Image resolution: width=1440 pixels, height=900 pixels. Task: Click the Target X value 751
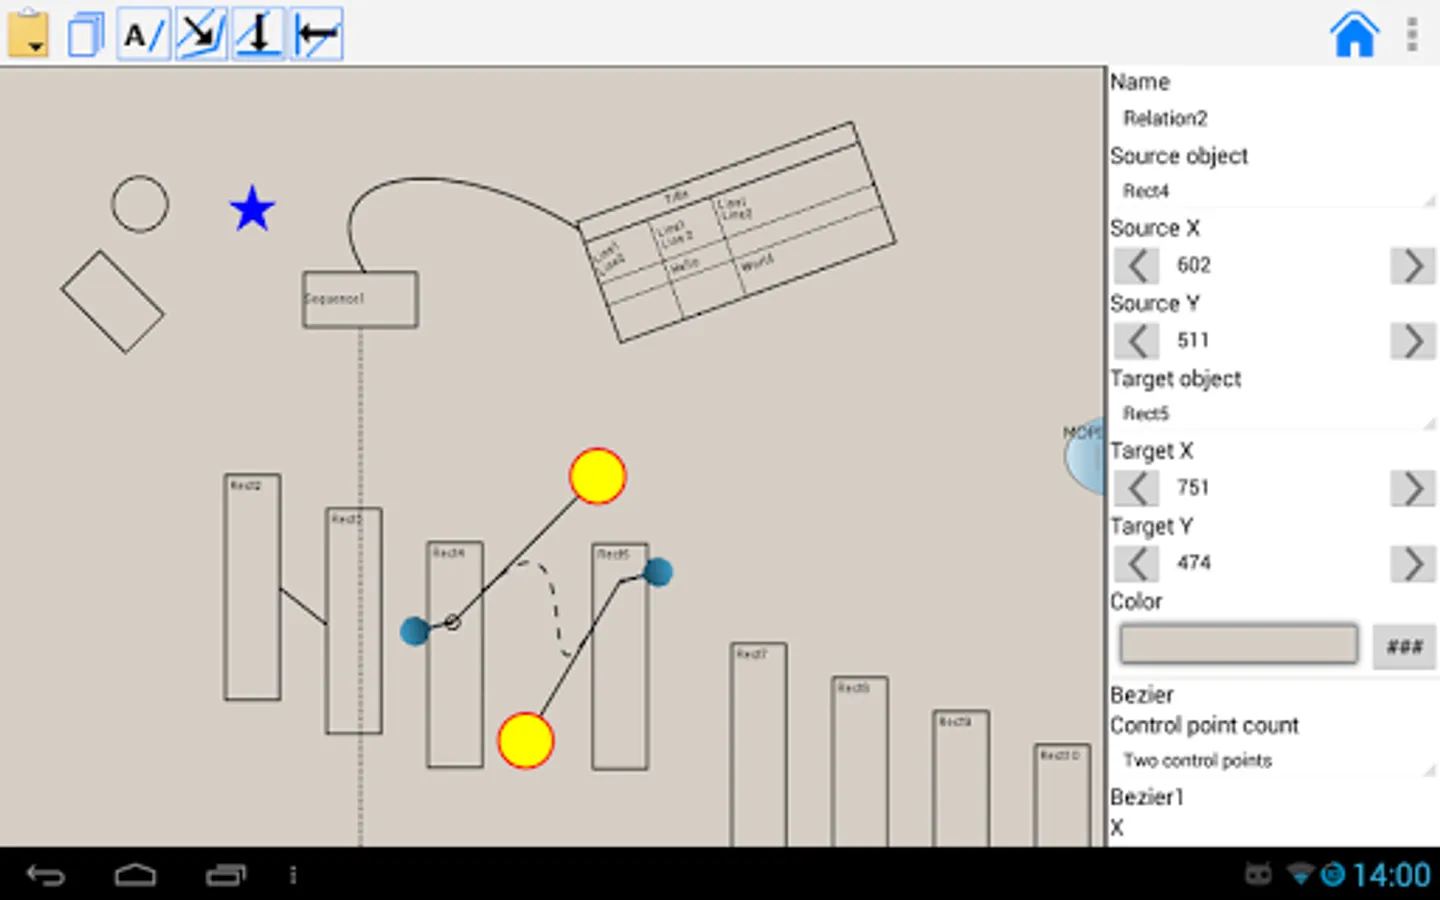1193,487
